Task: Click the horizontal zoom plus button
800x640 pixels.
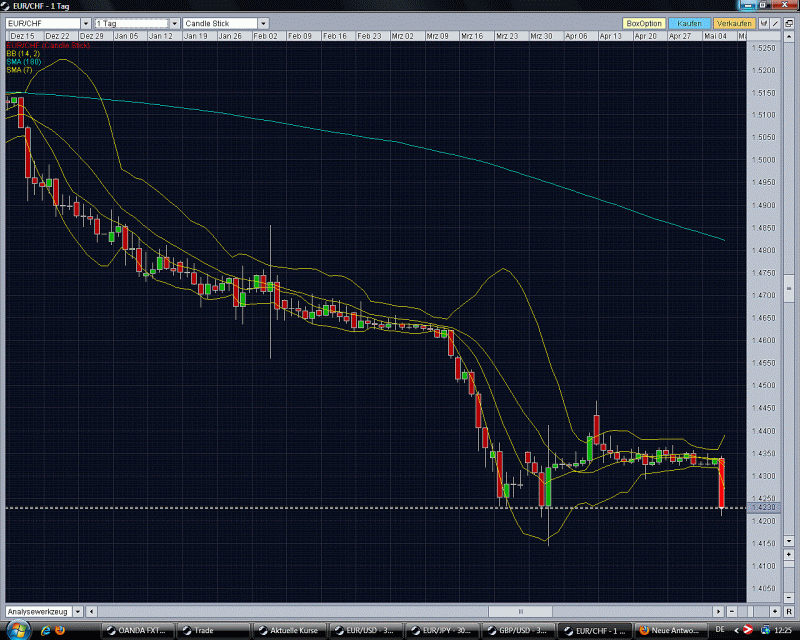Action: 775,611
